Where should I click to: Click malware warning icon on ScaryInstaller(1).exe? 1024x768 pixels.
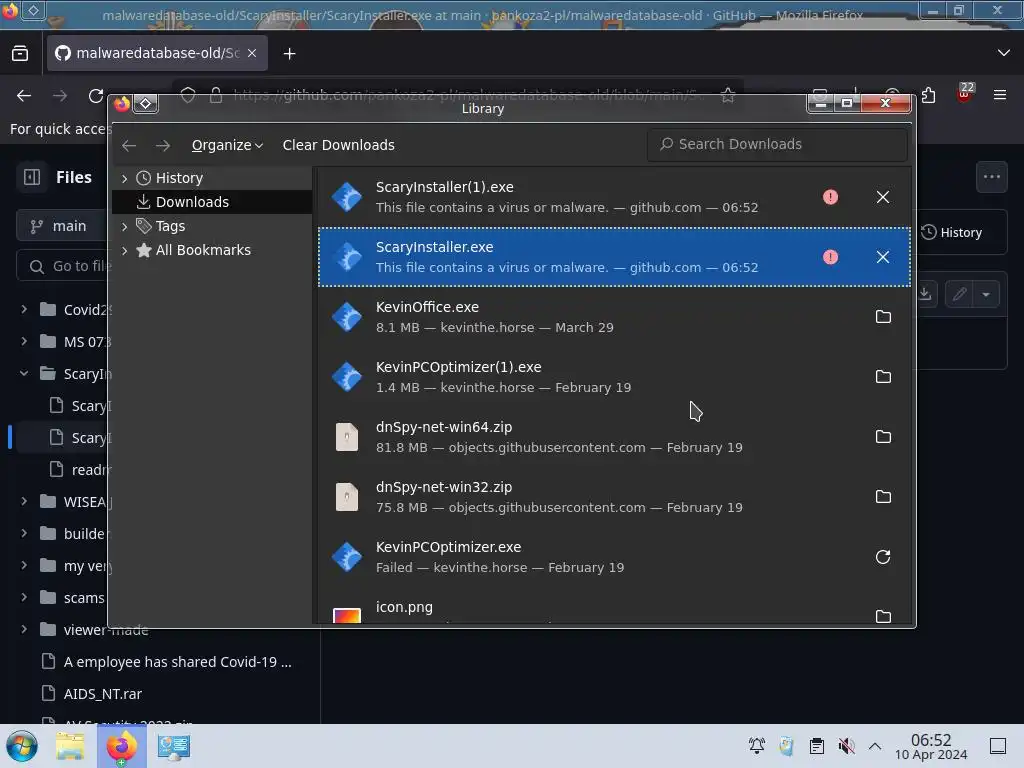click(830, 197)
